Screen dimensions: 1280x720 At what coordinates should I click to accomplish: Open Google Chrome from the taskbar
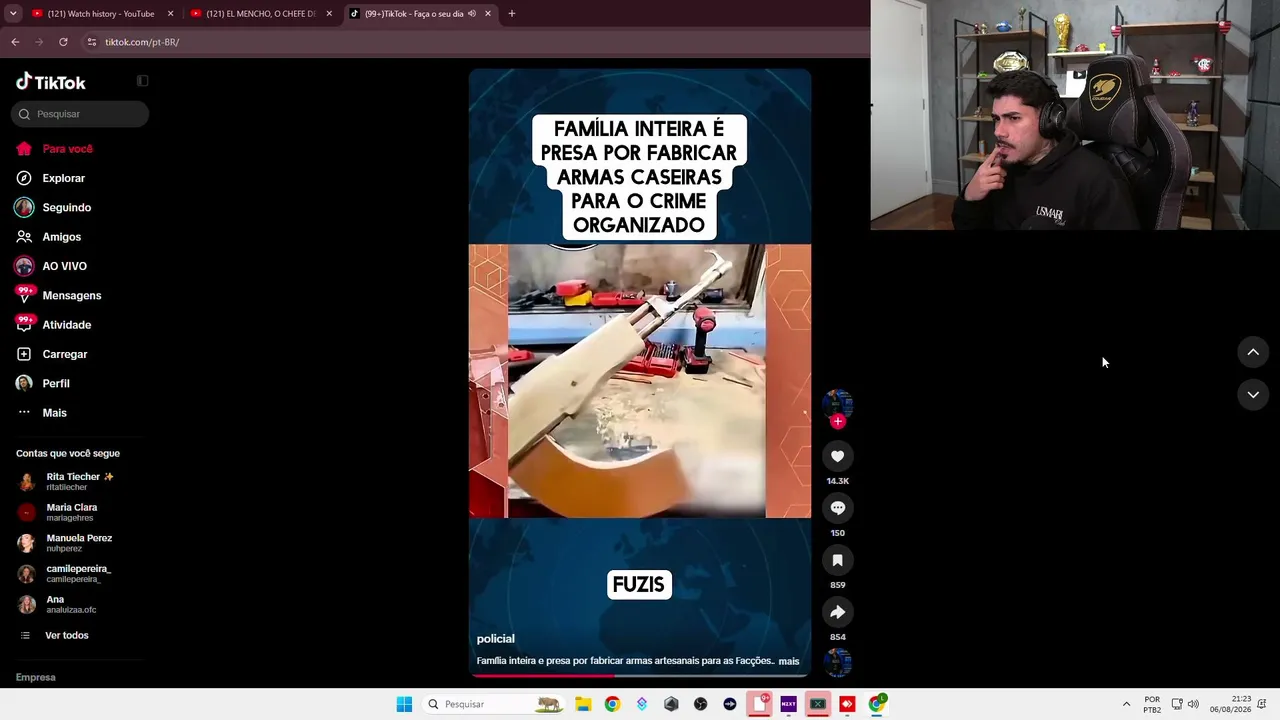(x=612, y=704)
